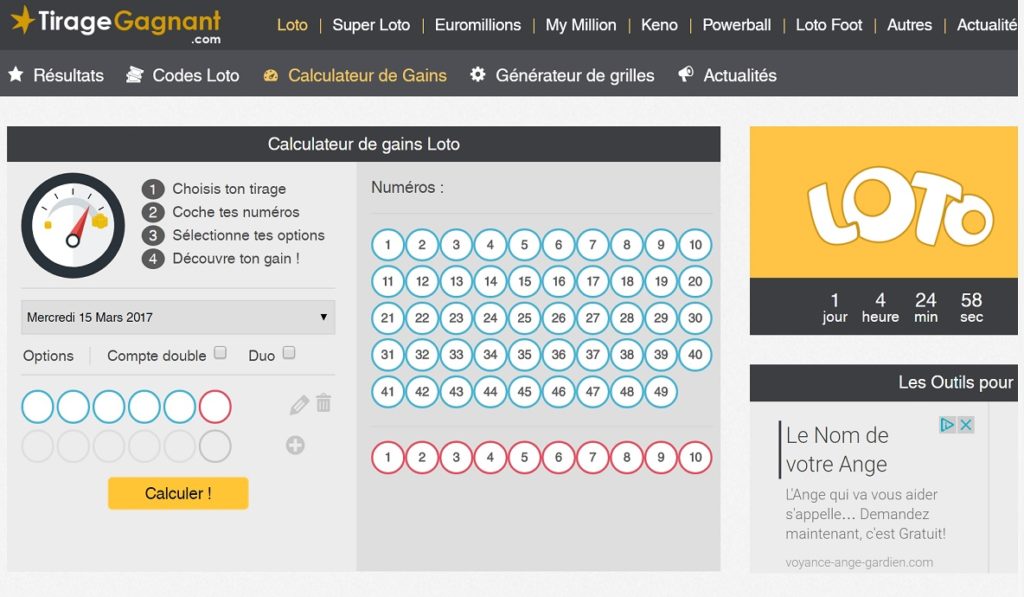Viewport: 1024px width, 597px height.
Task: Select blue number ball 22
Action: click(x=422, y=318)
